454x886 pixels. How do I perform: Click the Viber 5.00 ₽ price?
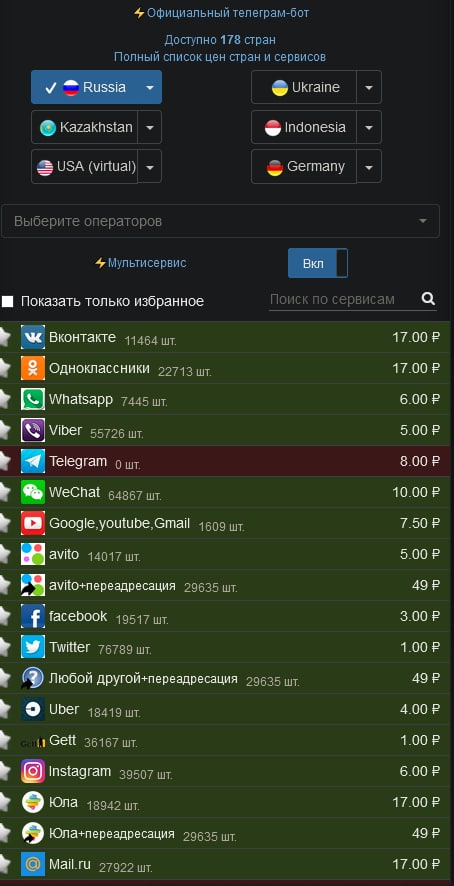pos(420,430)
